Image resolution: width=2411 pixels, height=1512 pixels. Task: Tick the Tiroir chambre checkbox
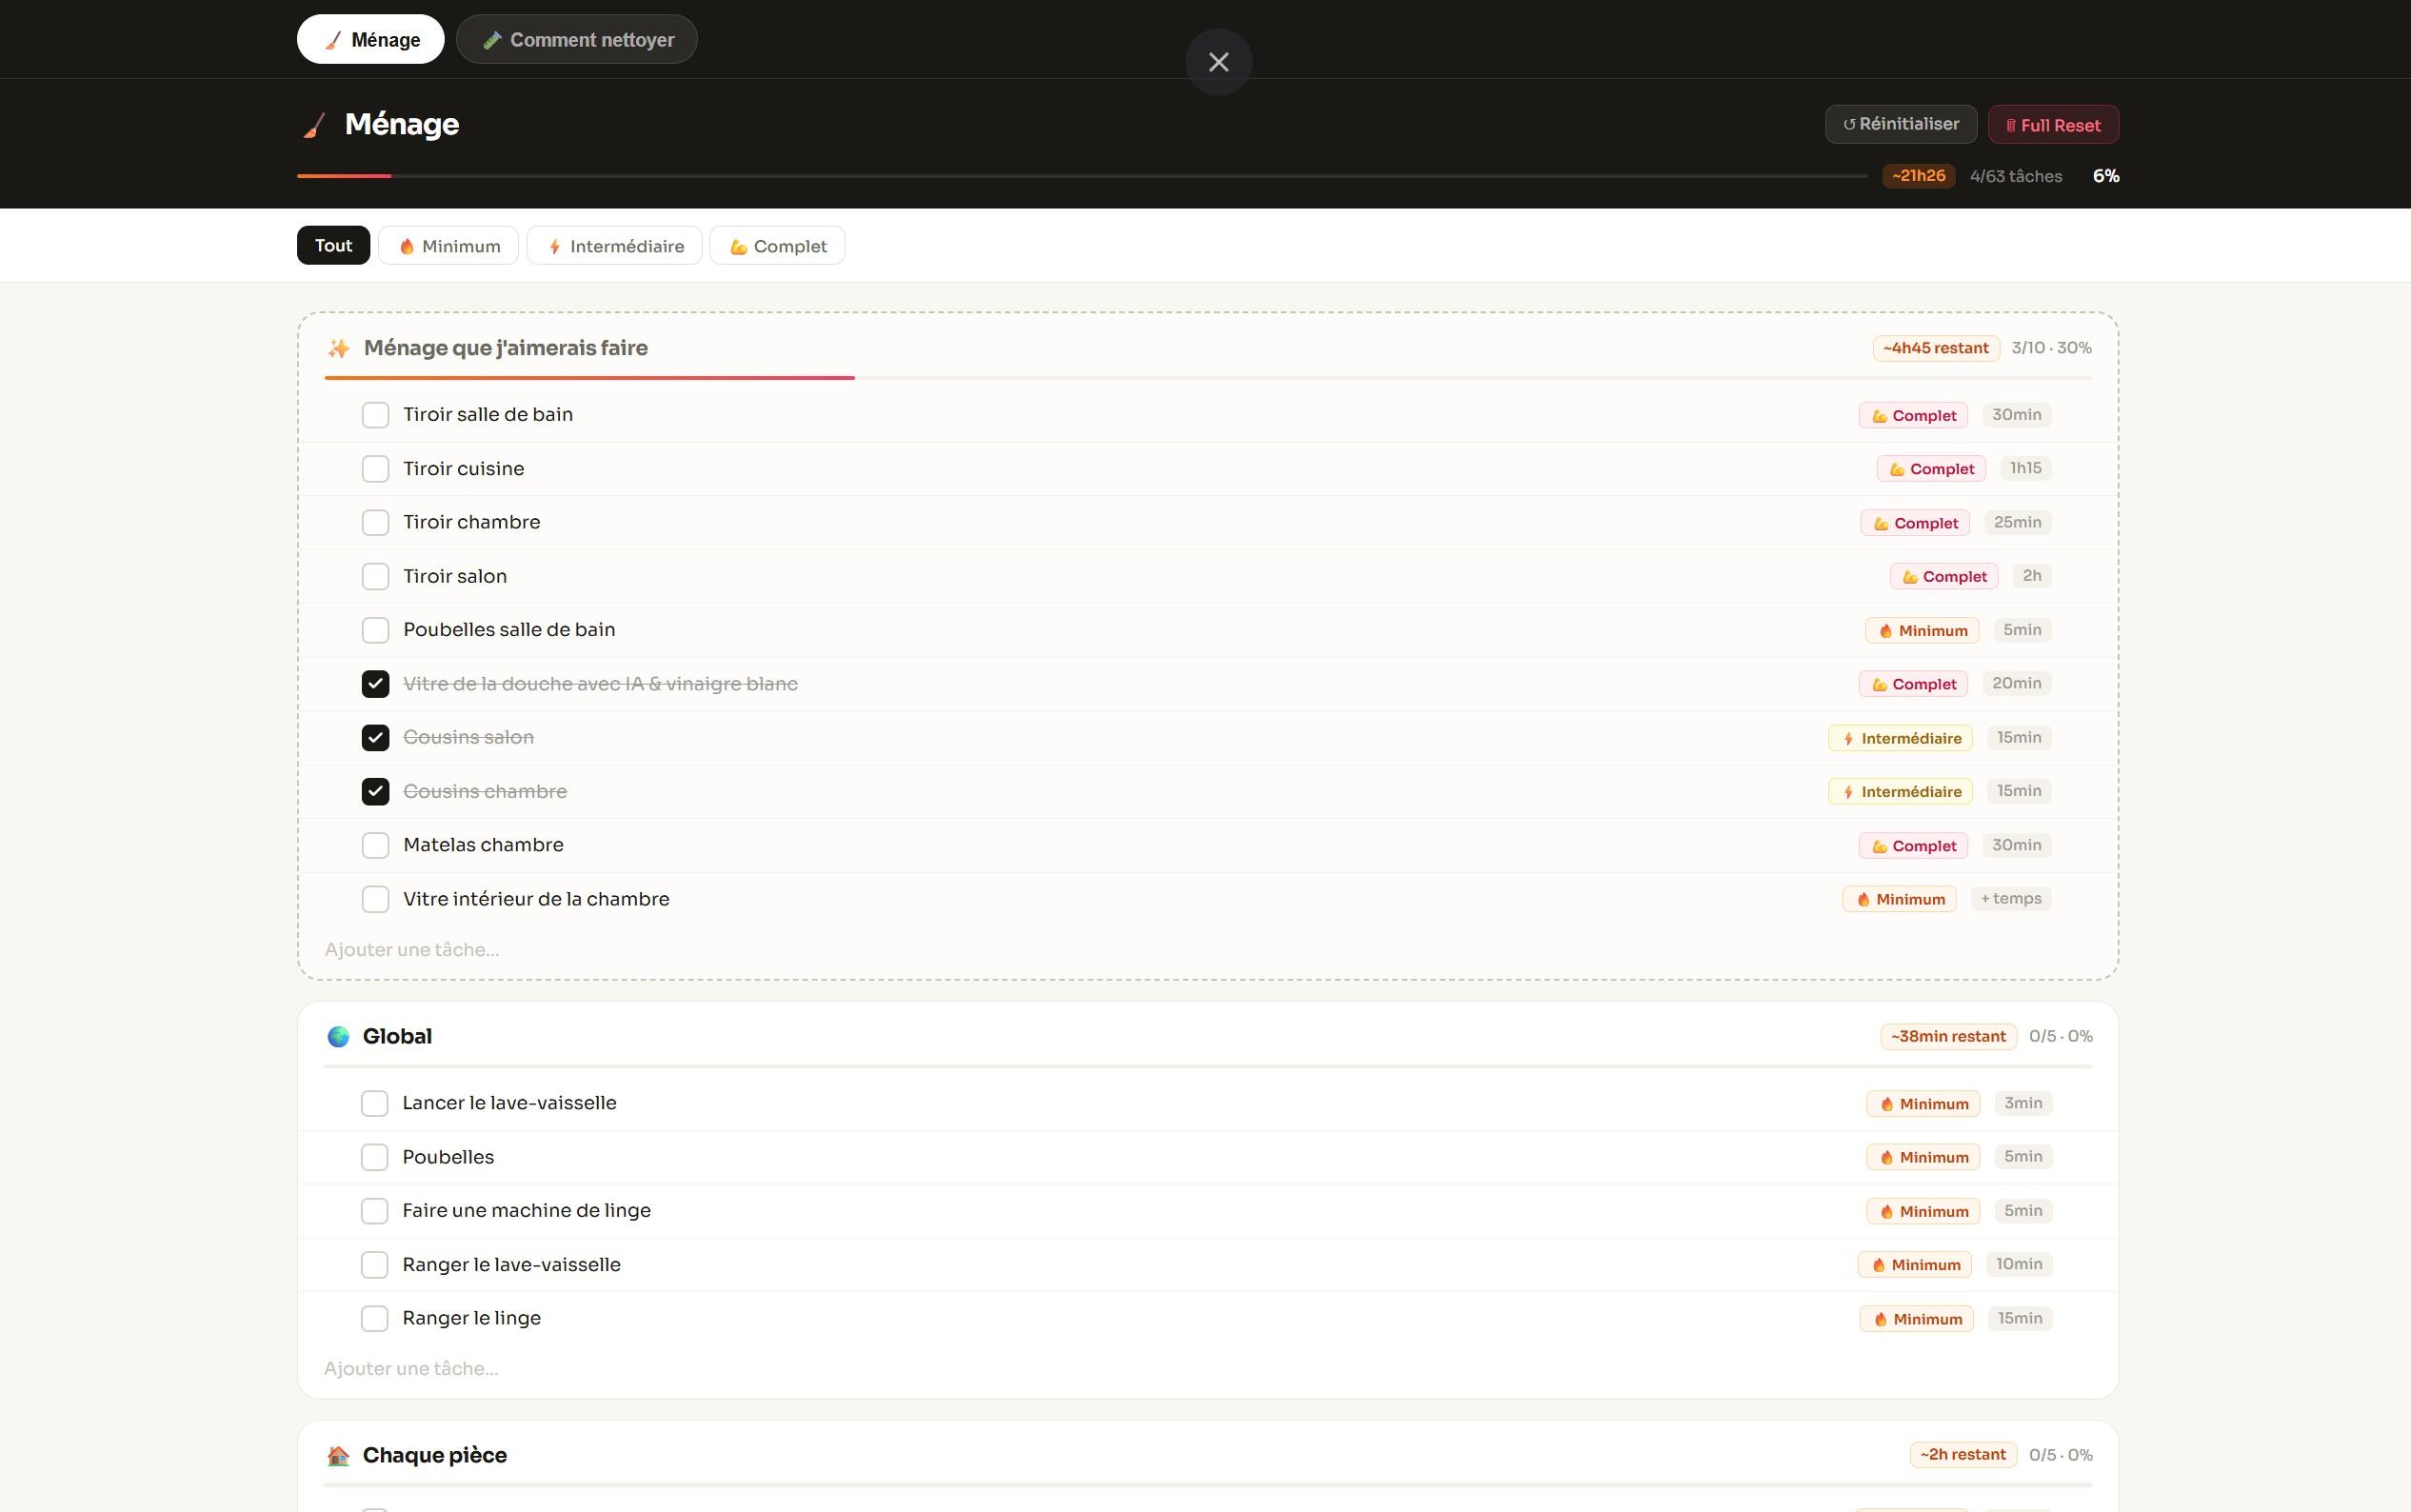click(375, 522)
